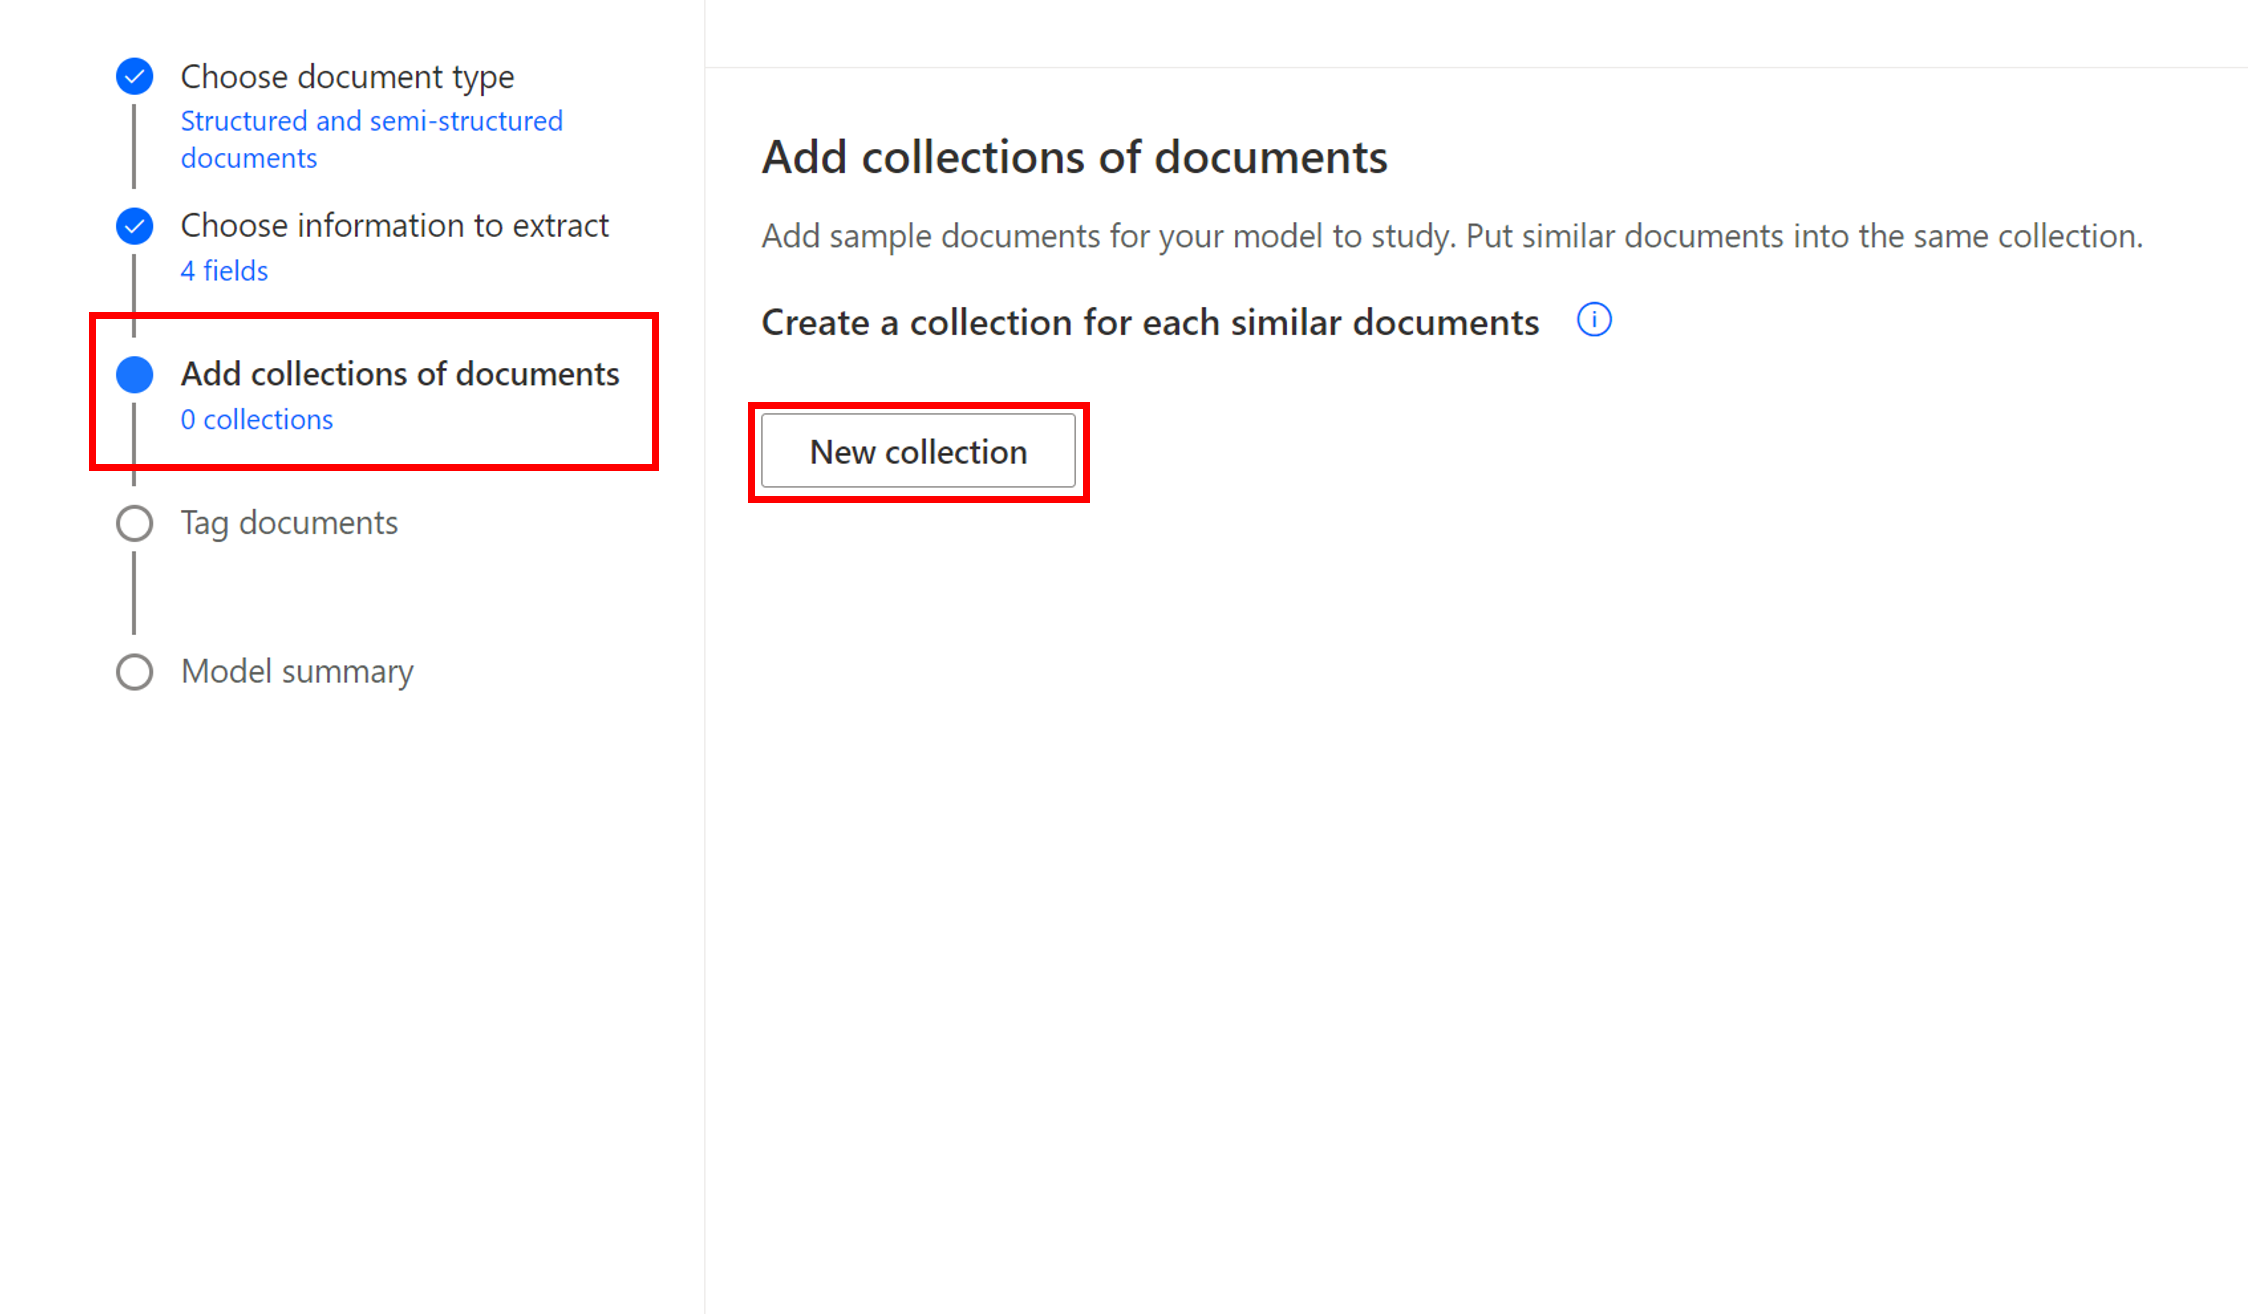Click the empty circle beside Model summary
This screenshot has height=1314, width=2248.
click(x=133, y=671)
